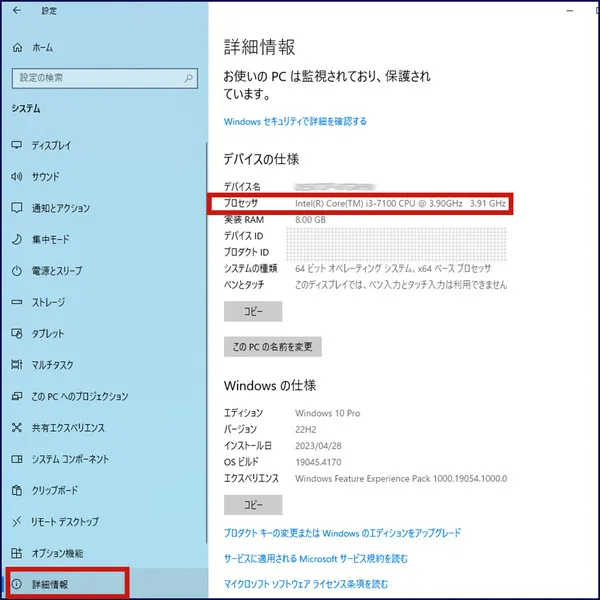The image size is (600, 600).
Task: Click the search magnifier icon
Action: click(188, 78)
